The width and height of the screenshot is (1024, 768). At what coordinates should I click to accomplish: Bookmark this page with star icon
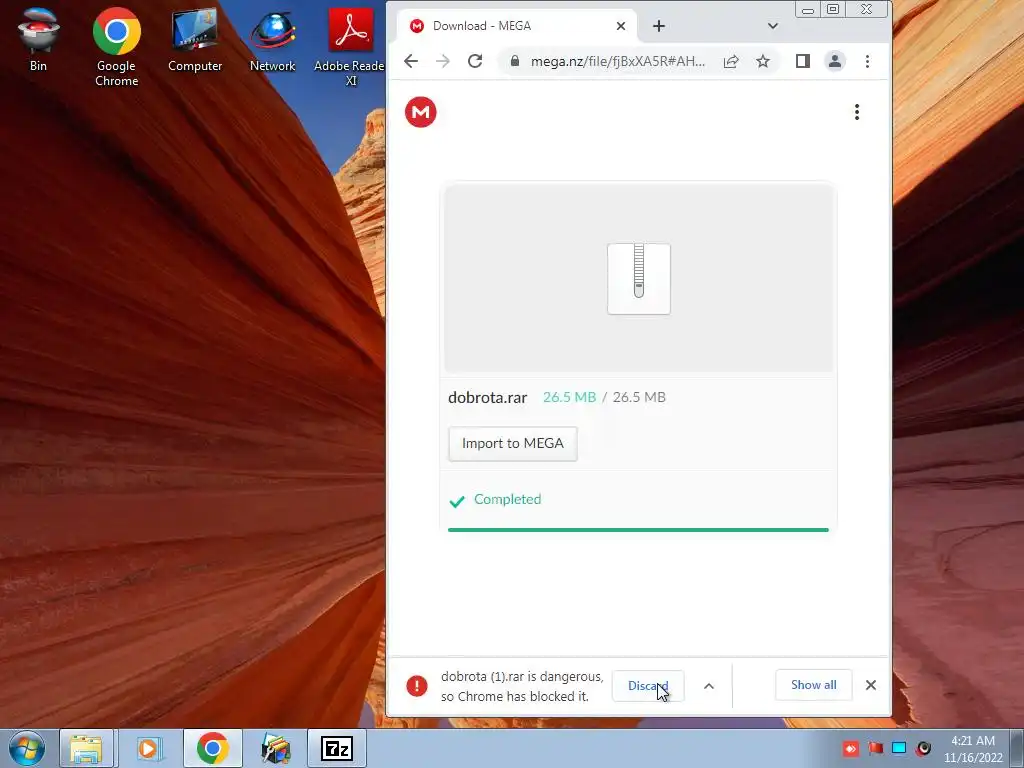pyautogui.click(x=763, y=61)
